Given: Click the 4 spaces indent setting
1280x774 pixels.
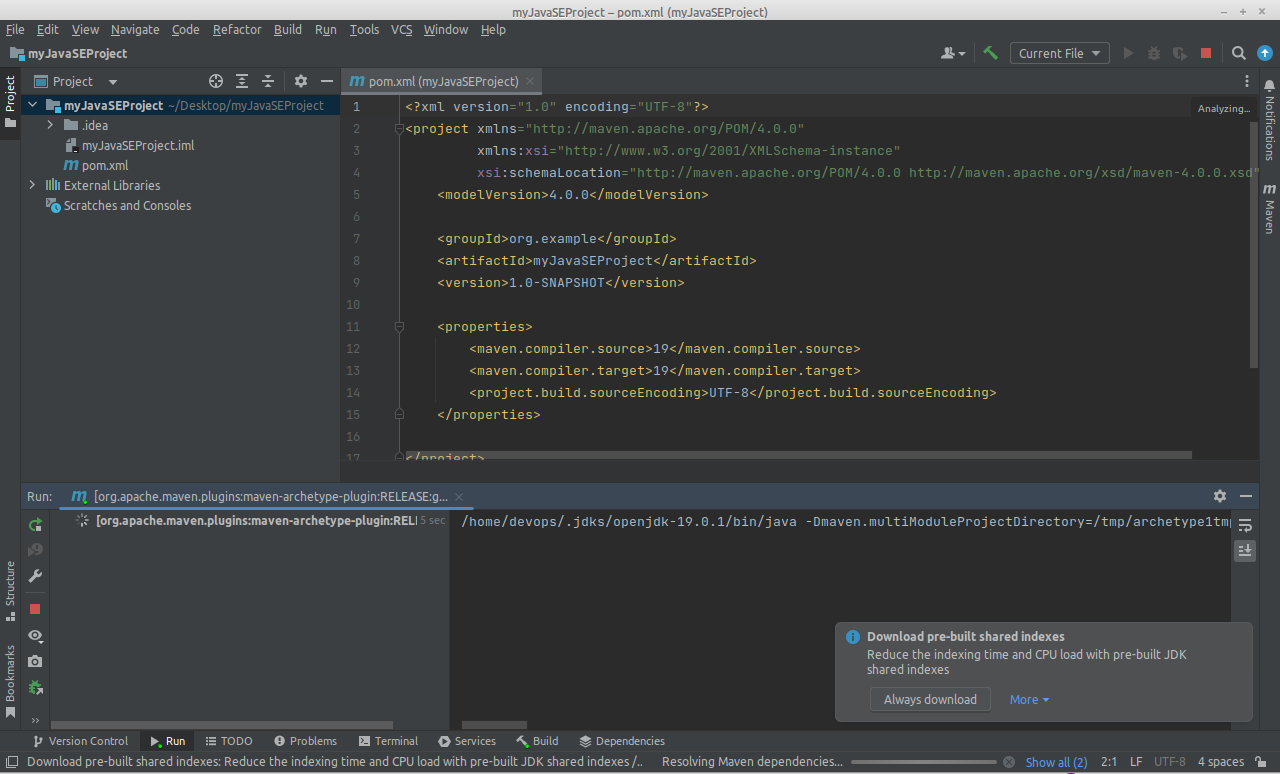Looking at the screenshot, I should point(1221,762).
